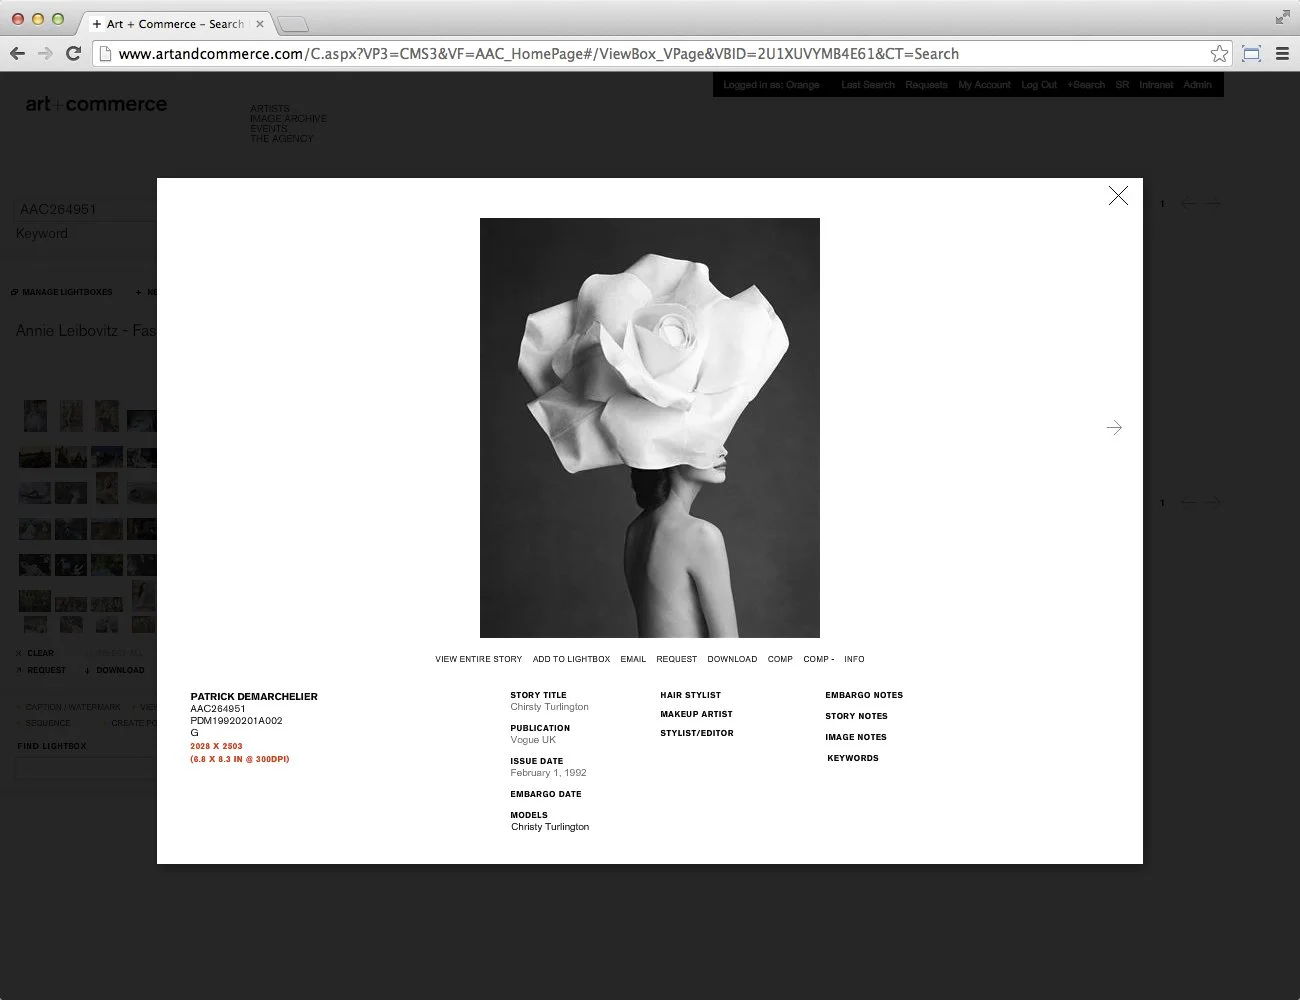Open the Chrome hamburger menu
Screen dimensions: 1300x1000
click(x=1282, y=54)
